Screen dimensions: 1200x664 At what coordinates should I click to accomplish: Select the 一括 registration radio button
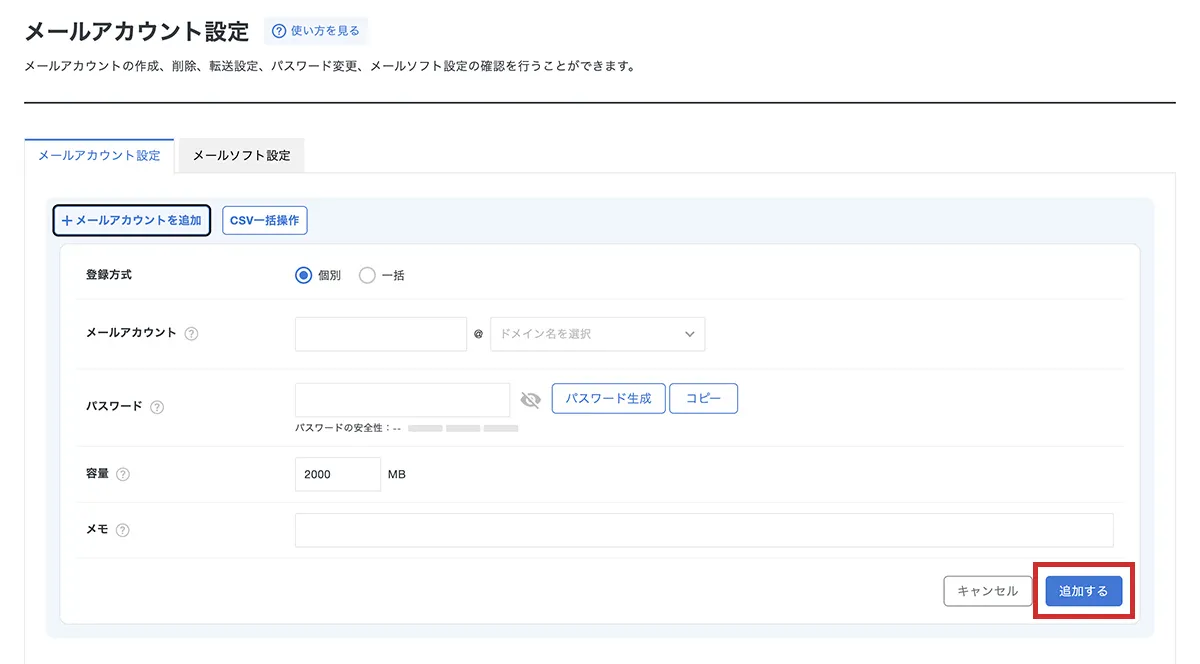[x=367, y=275]
